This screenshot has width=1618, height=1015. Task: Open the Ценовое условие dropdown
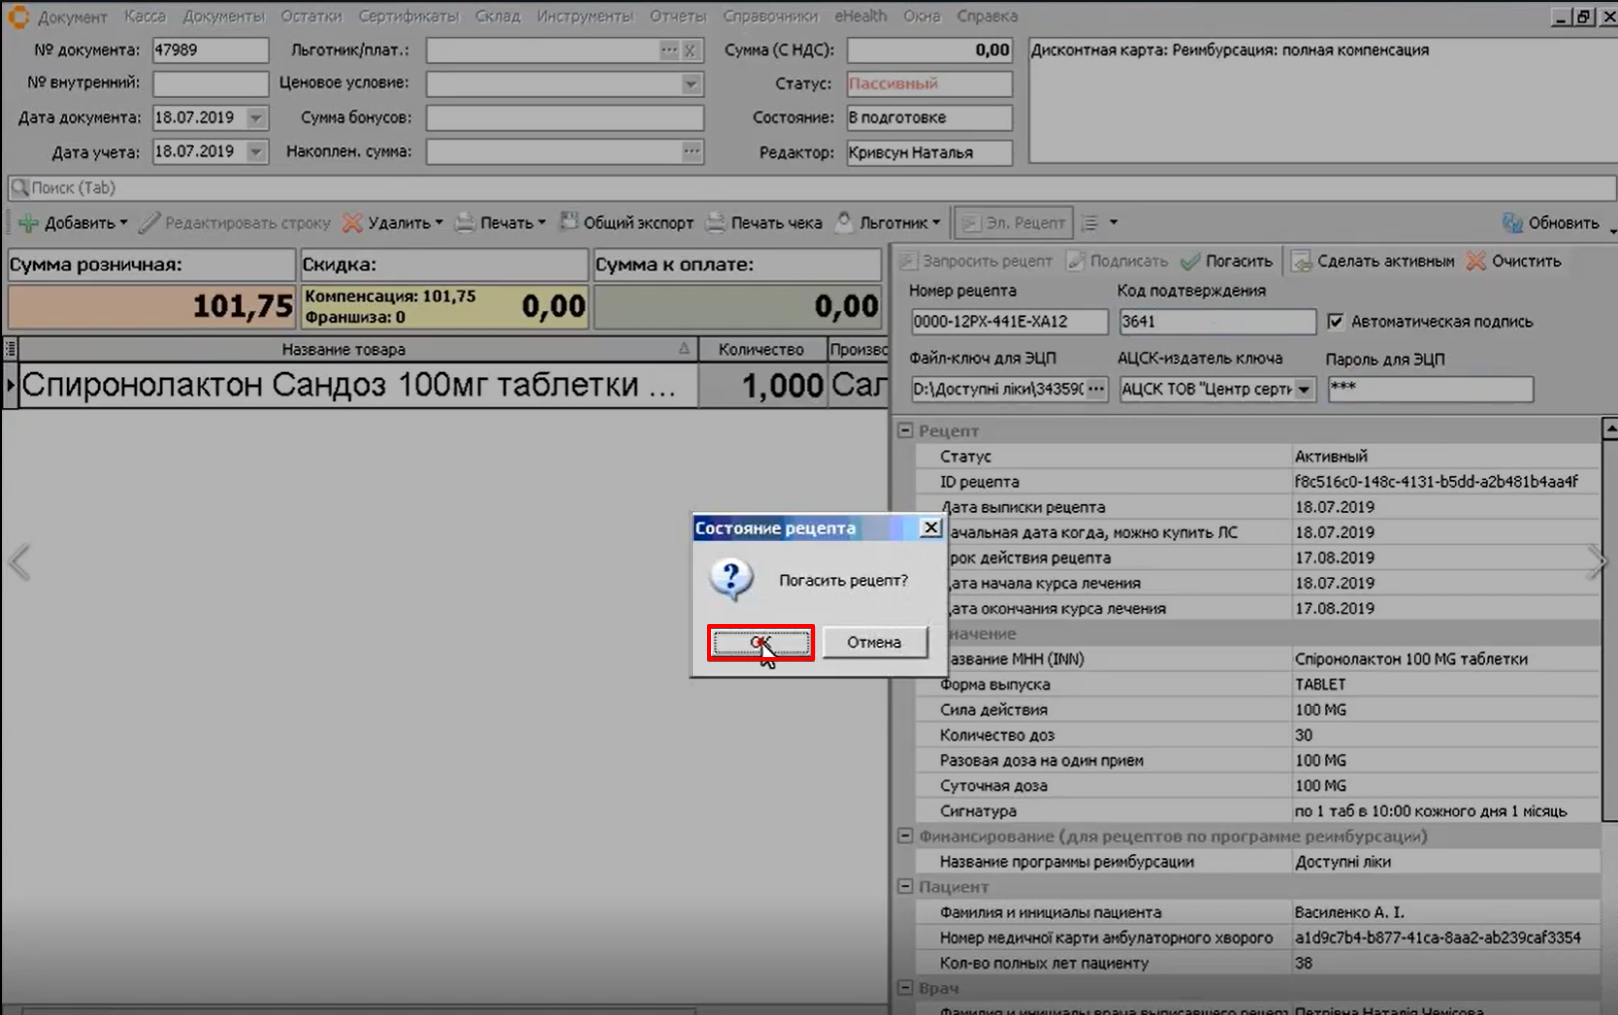pos(691,84)
